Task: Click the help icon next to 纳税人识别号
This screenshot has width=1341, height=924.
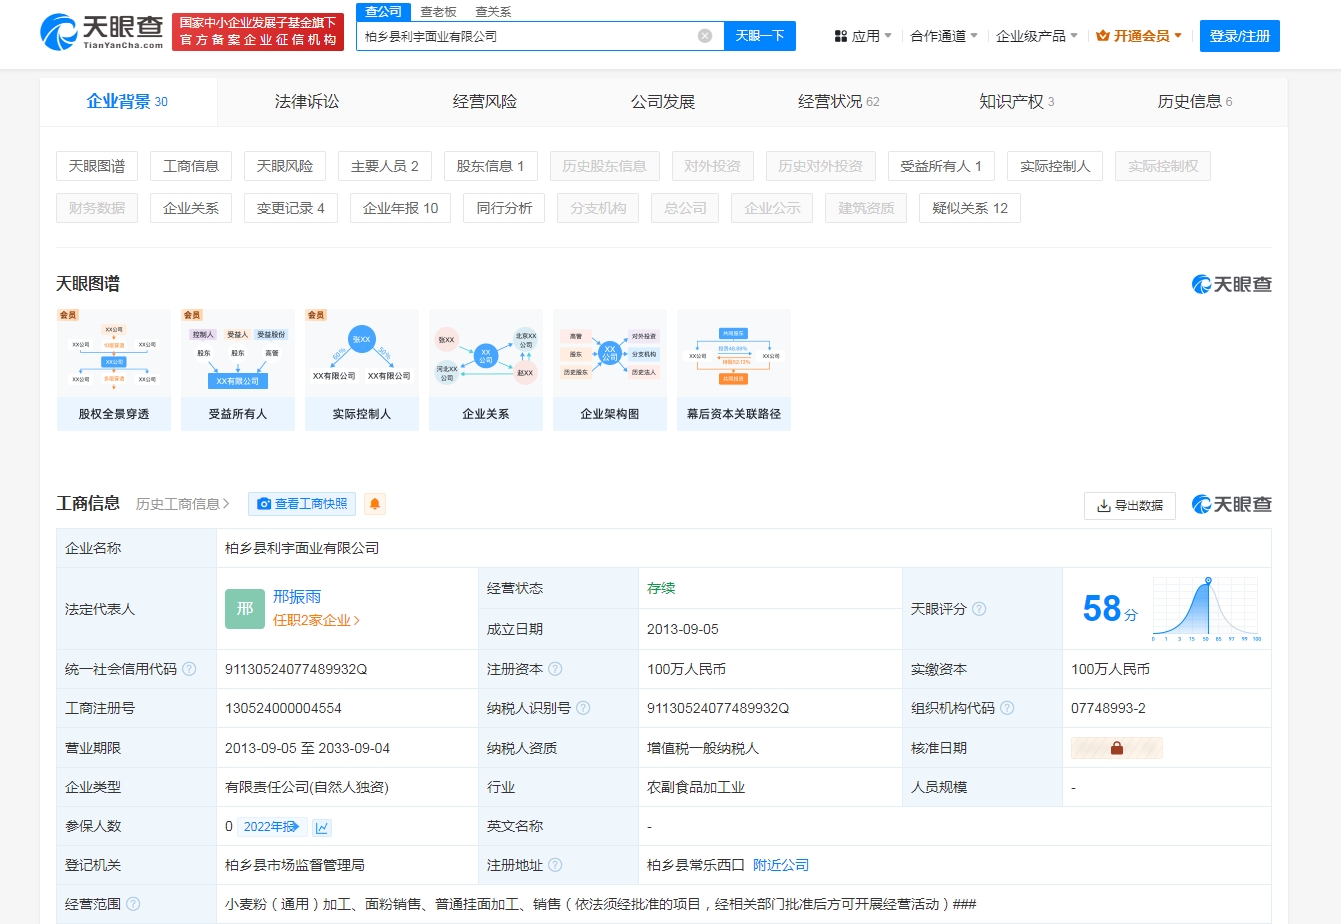Action: click(x=583, y=708)
